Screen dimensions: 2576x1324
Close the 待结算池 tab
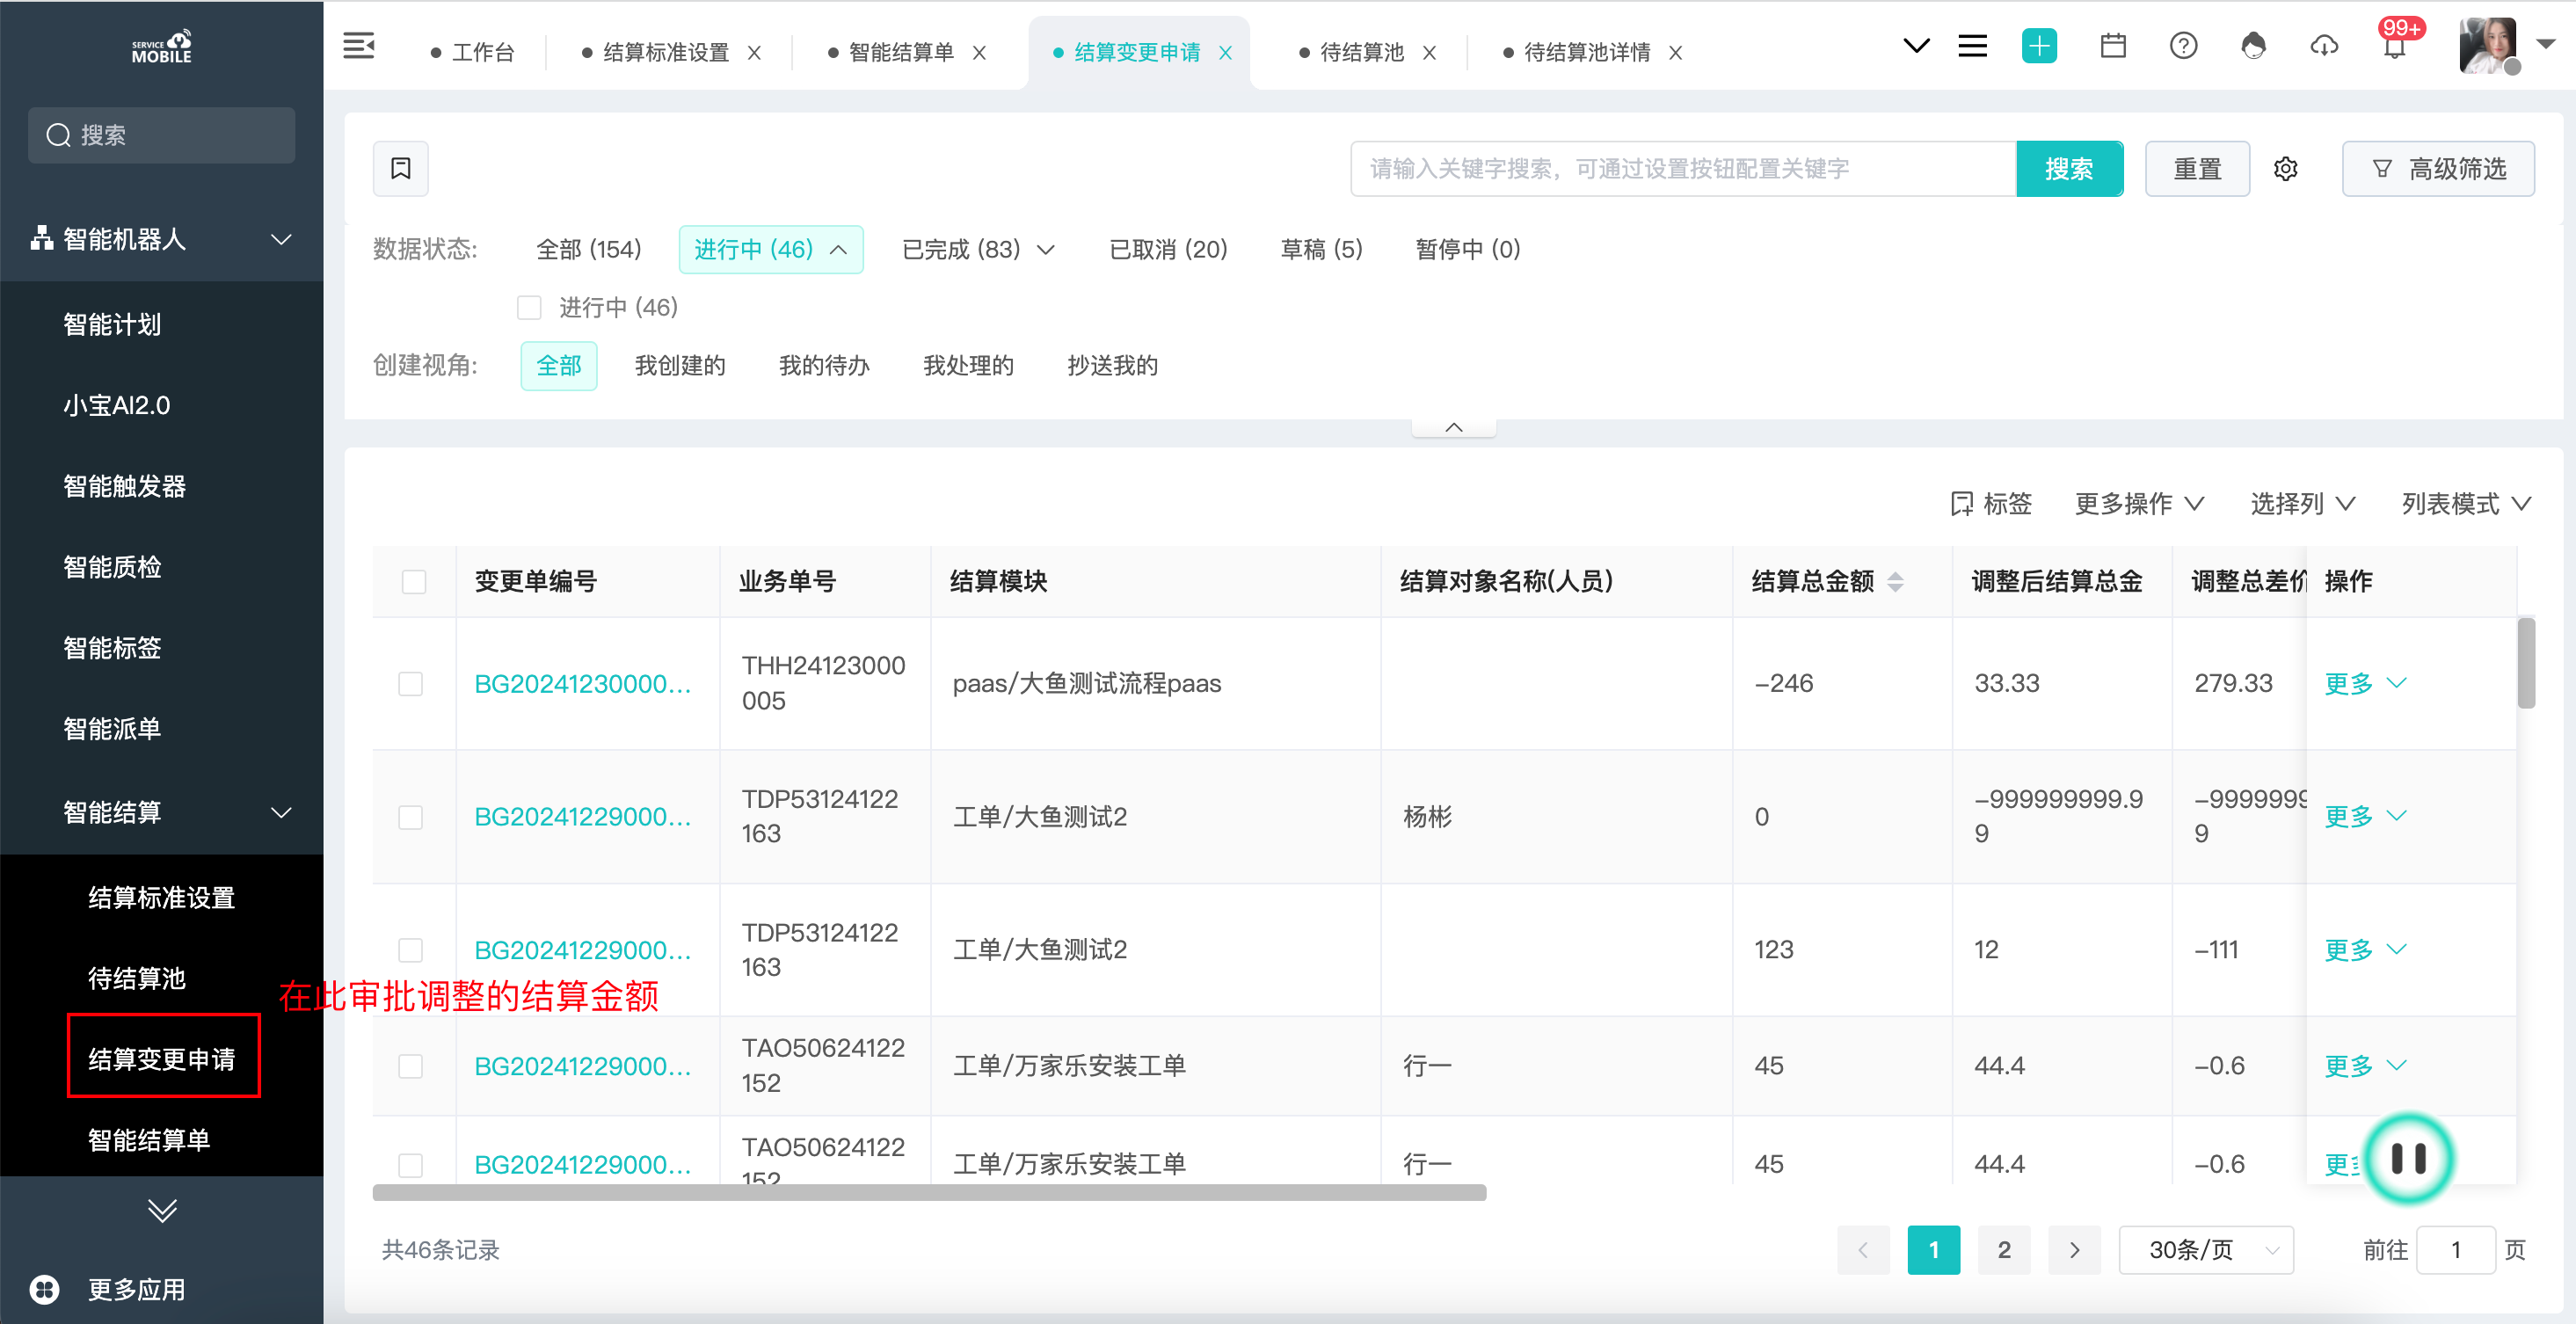coord(1429,53)
